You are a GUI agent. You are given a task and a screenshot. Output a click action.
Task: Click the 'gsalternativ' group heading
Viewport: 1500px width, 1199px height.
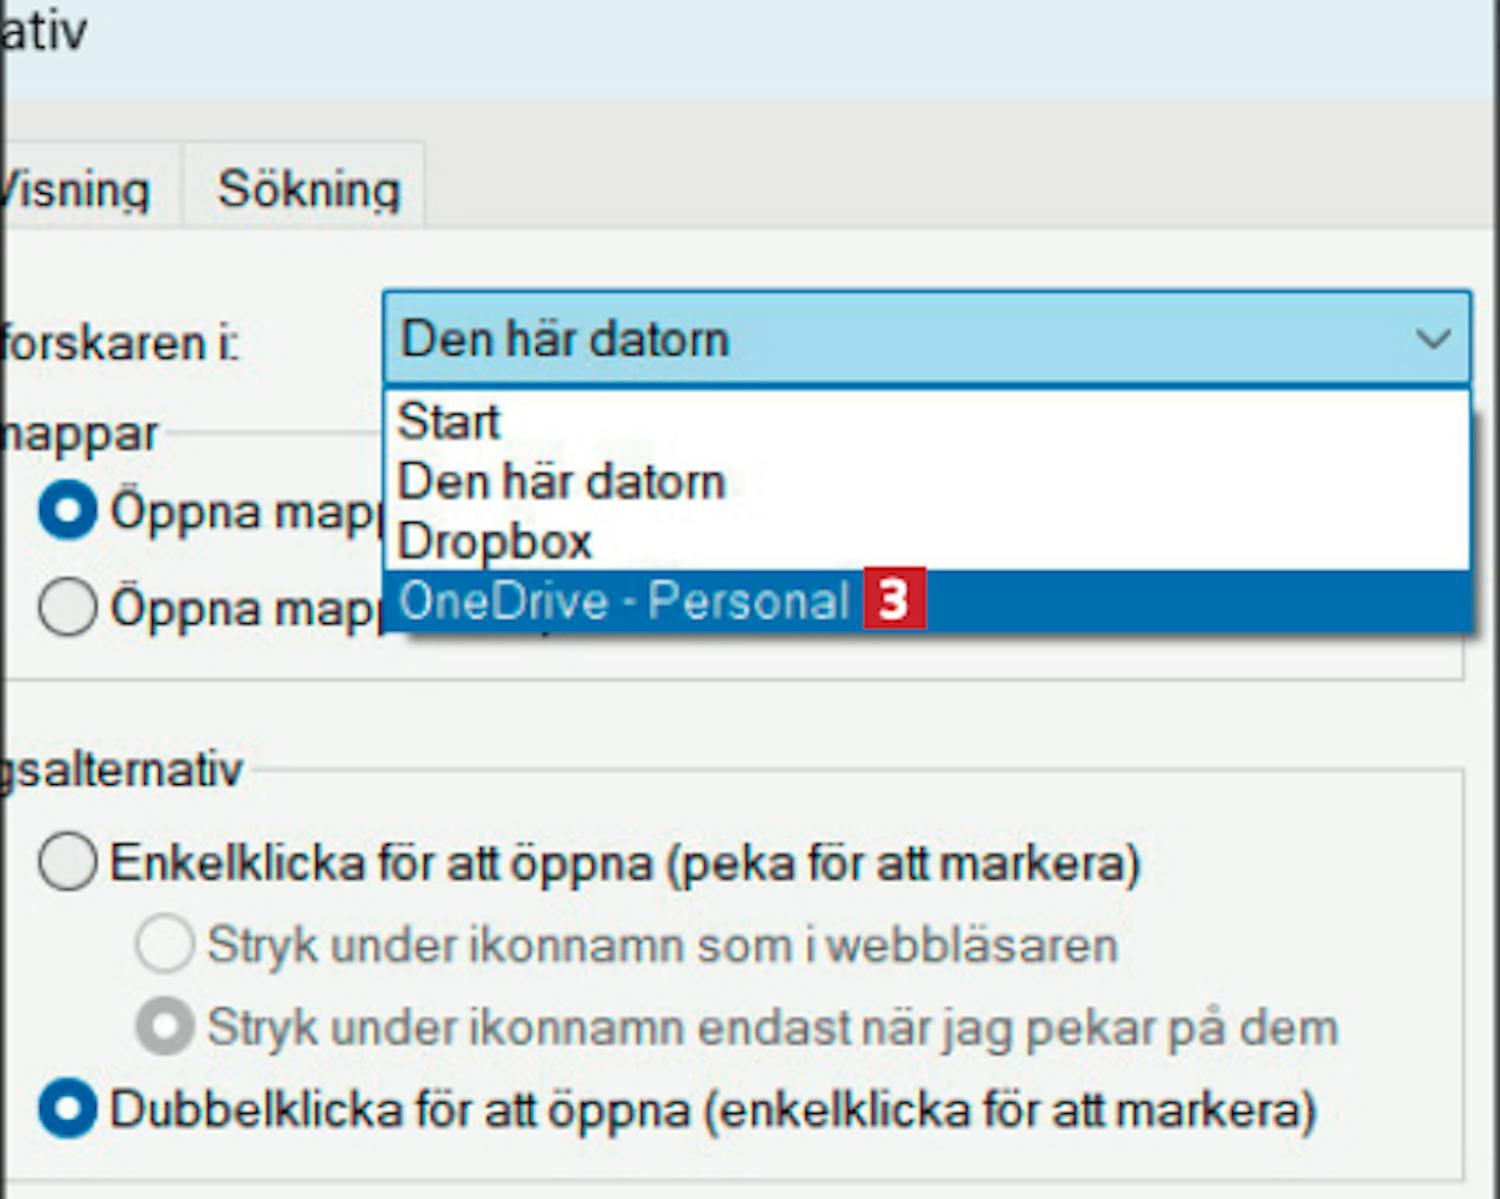click(x=122, y=769)
